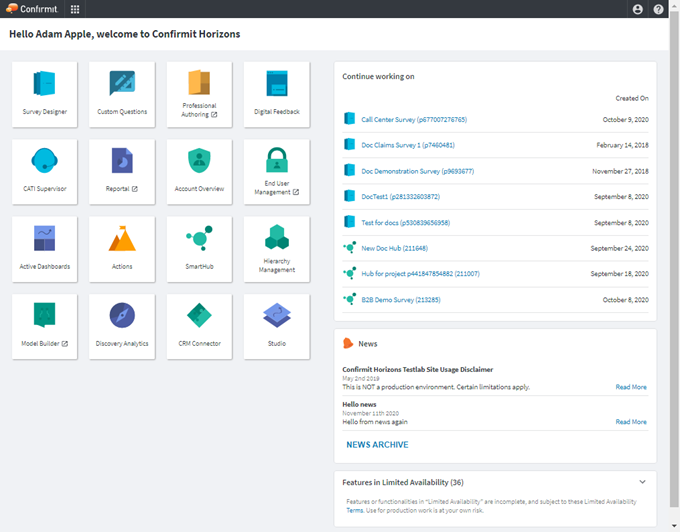
Task: Open the SmartHub tile
Action: coord(199,249)
